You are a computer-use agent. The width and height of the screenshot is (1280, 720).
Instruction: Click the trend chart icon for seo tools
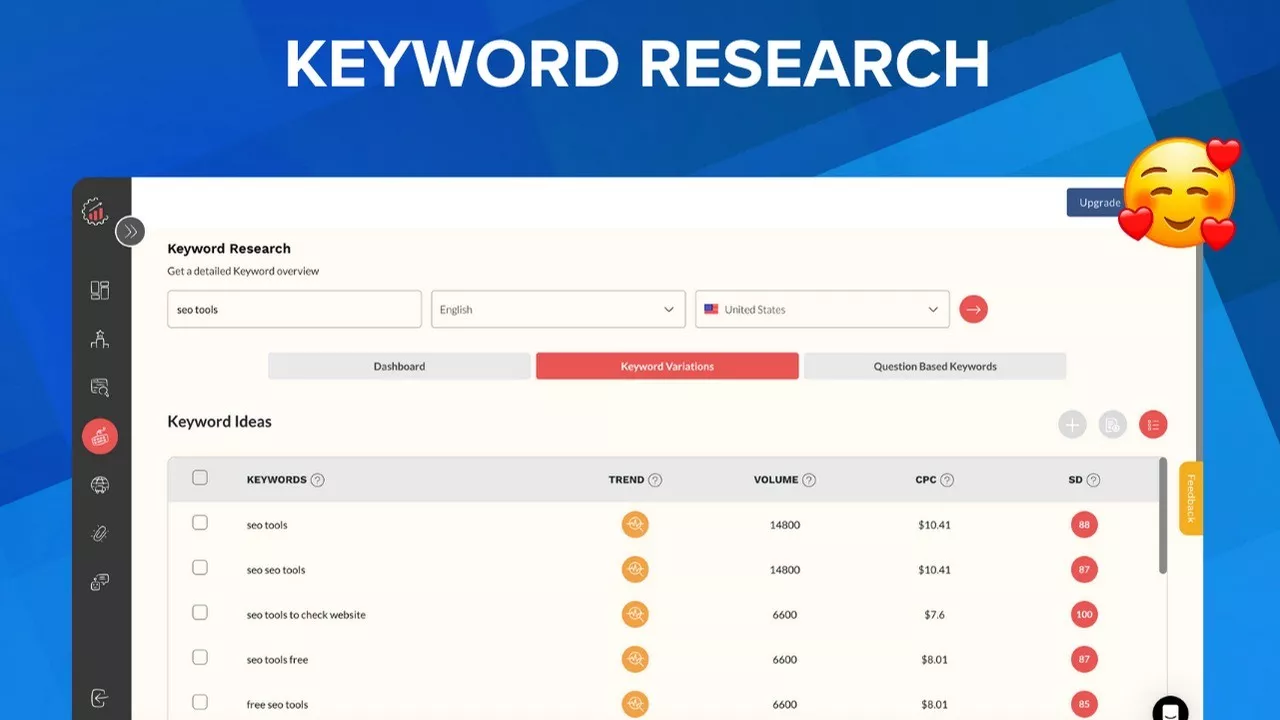click(635, 524)
